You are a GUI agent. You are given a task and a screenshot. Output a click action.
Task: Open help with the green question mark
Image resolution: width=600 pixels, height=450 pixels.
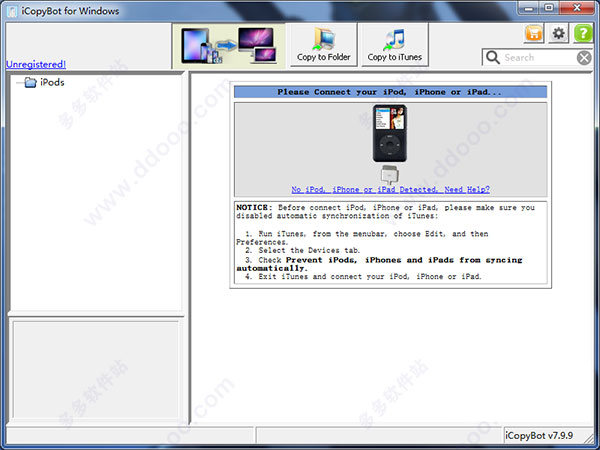(x=583, y=33)
